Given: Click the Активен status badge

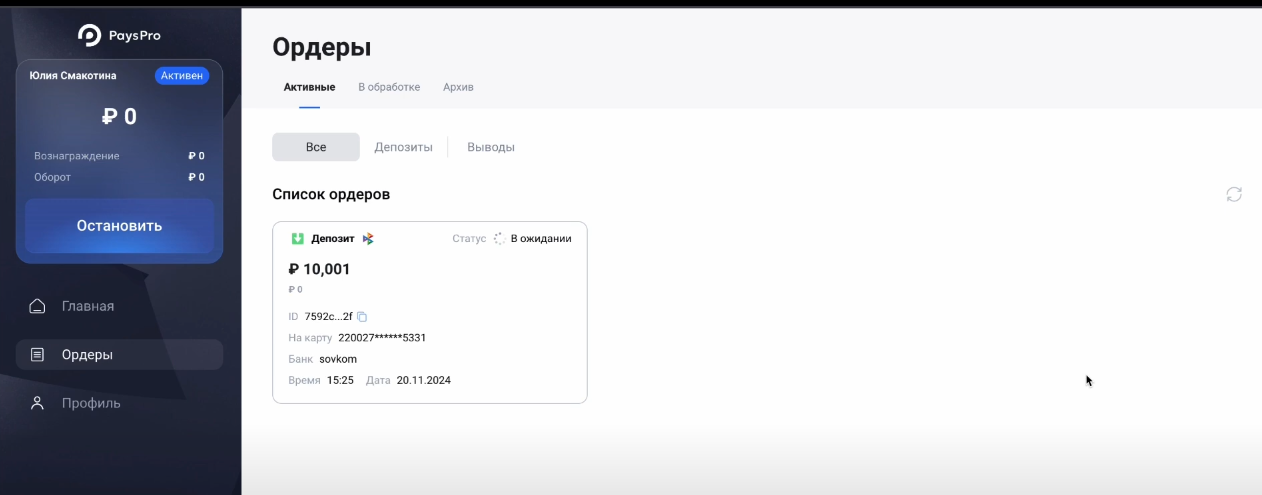Looking at the screenshot, I should [x=182, y=76].
